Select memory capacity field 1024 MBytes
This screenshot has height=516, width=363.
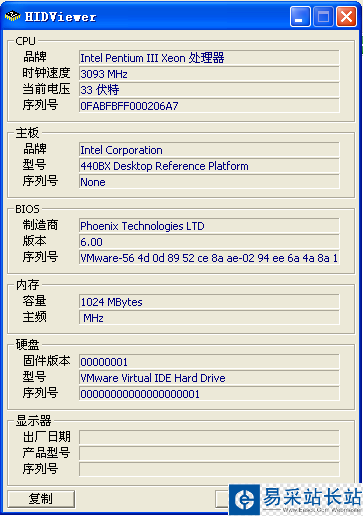[x=209, y=302]
